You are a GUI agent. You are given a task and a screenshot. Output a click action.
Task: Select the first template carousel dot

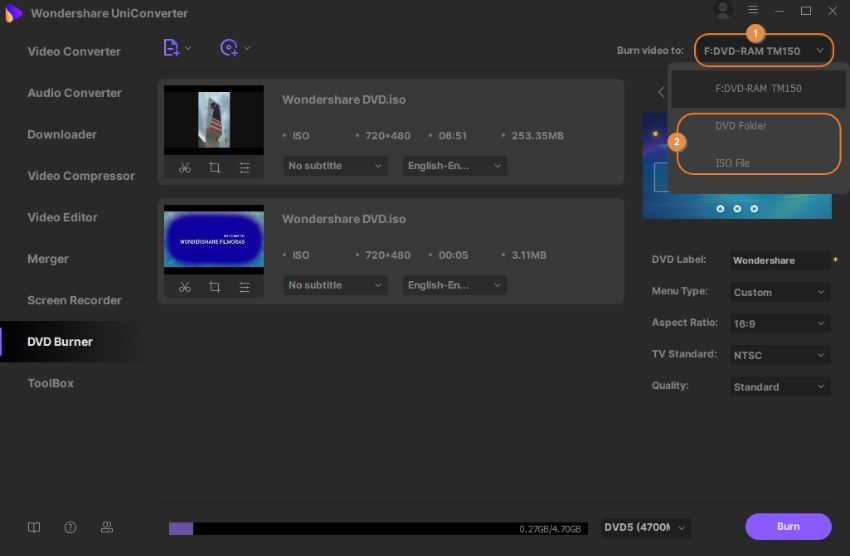click(720, 209)
